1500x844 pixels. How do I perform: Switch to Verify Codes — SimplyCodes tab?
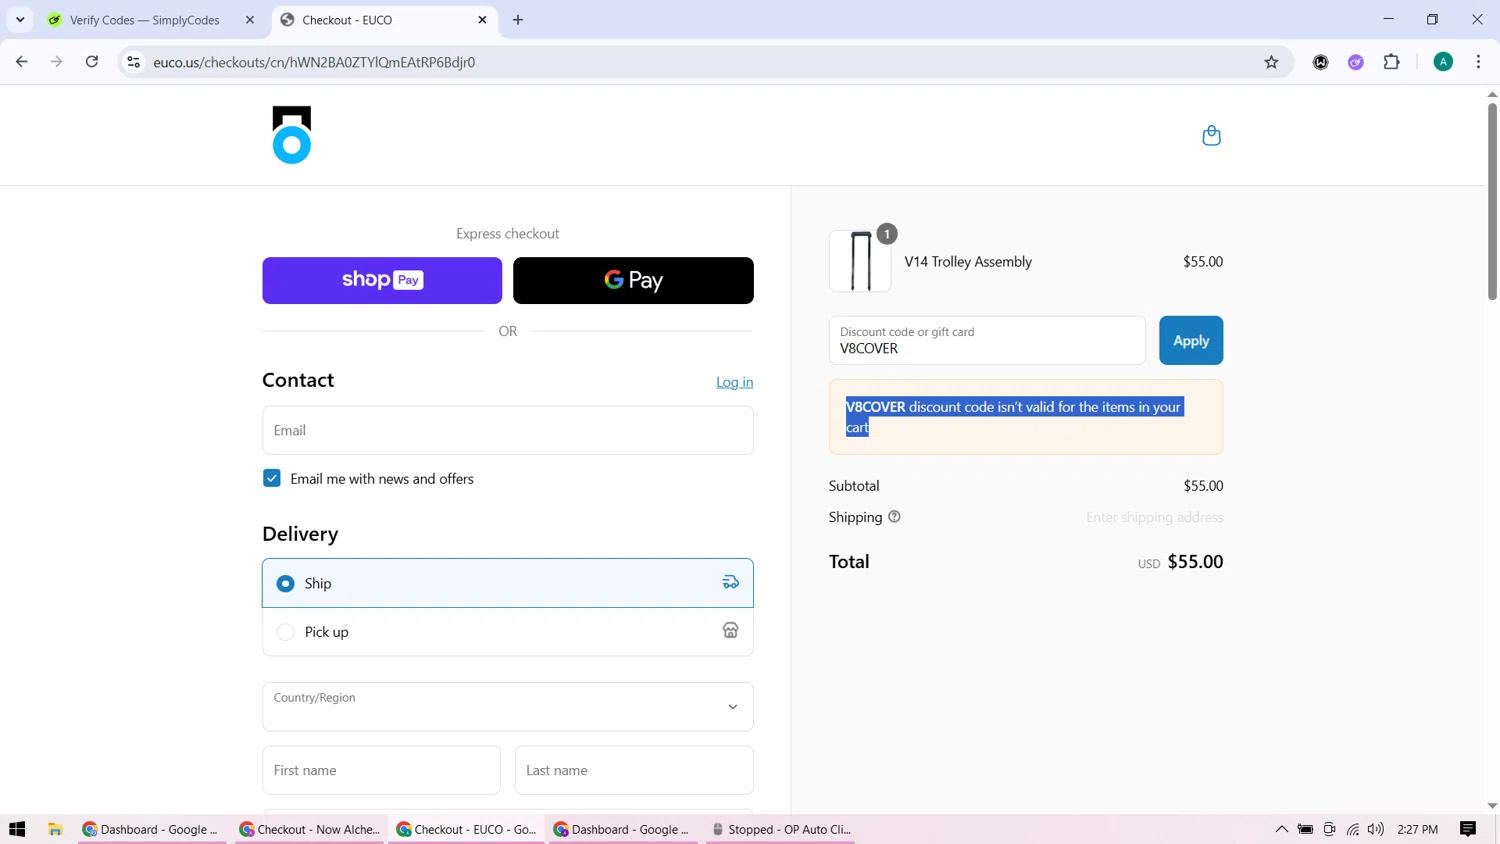(150, 20)
